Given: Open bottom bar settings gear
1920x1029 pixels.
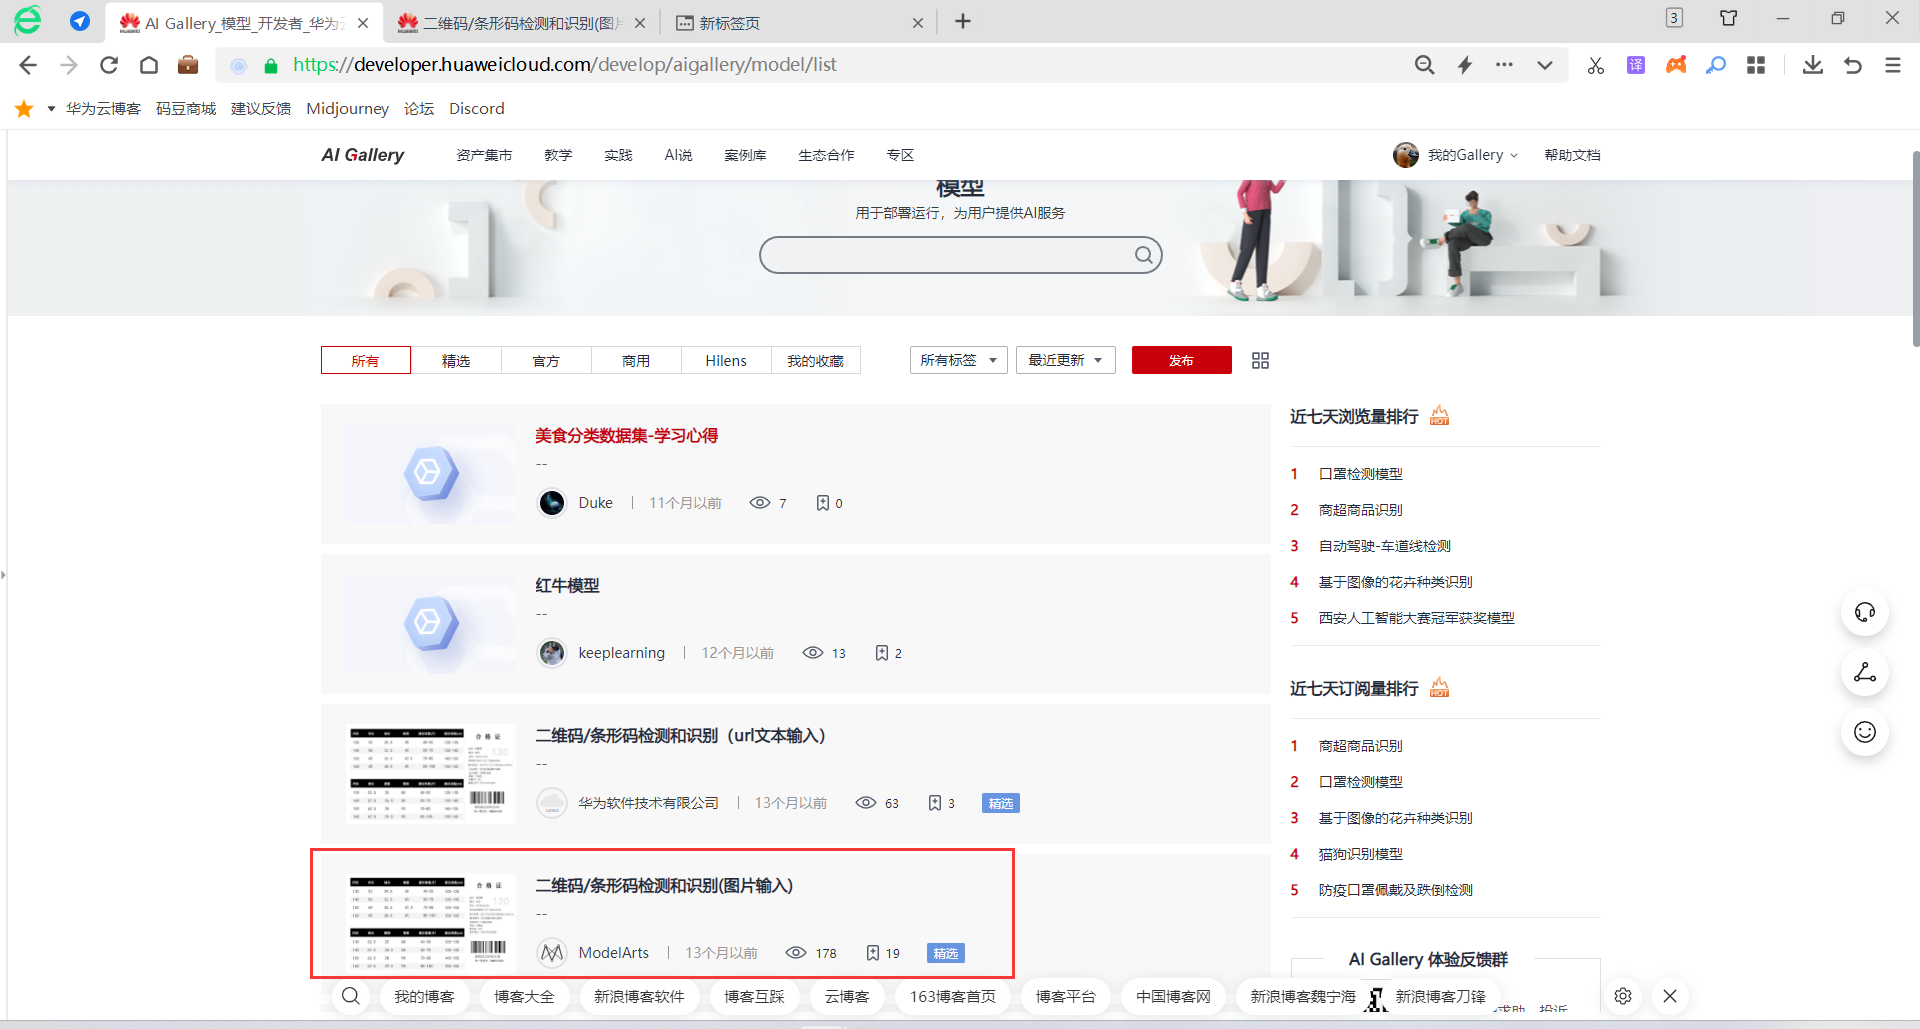Looking at the screenshot, I should [1623, 996].
